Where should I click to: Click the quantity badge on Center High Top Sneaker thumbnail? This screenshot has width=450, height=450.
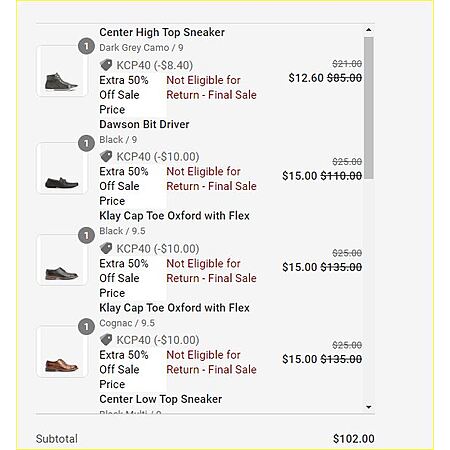click(86, 46)
